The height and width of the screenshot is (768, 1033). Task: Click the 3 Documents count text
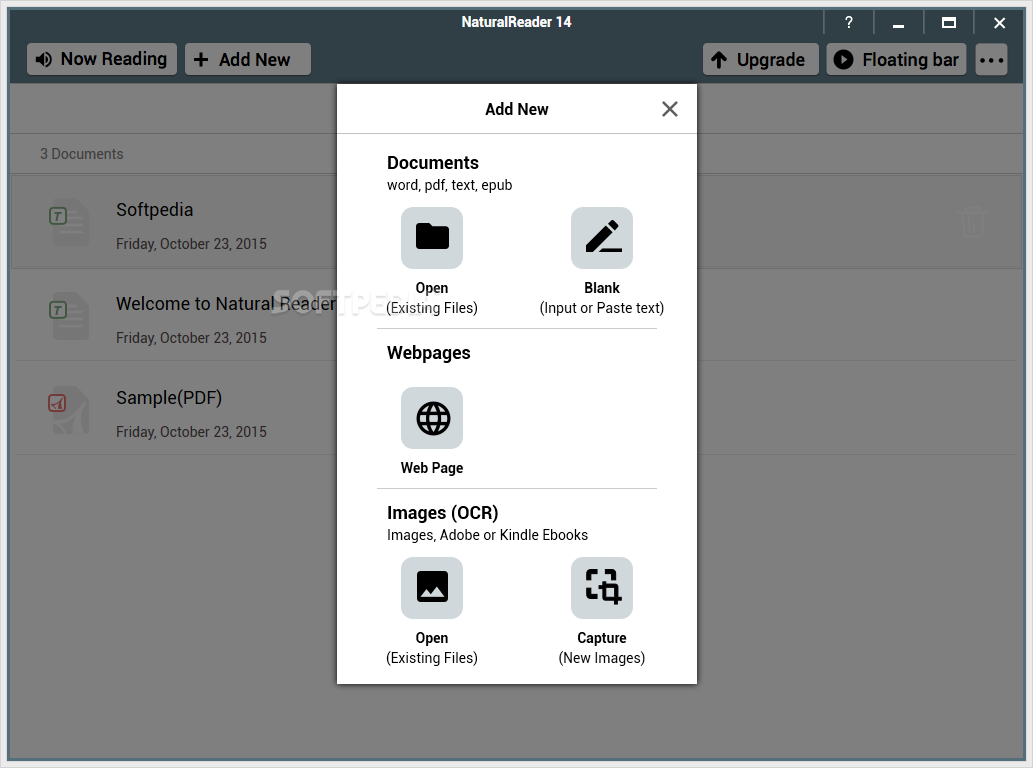tap(82, 153)
